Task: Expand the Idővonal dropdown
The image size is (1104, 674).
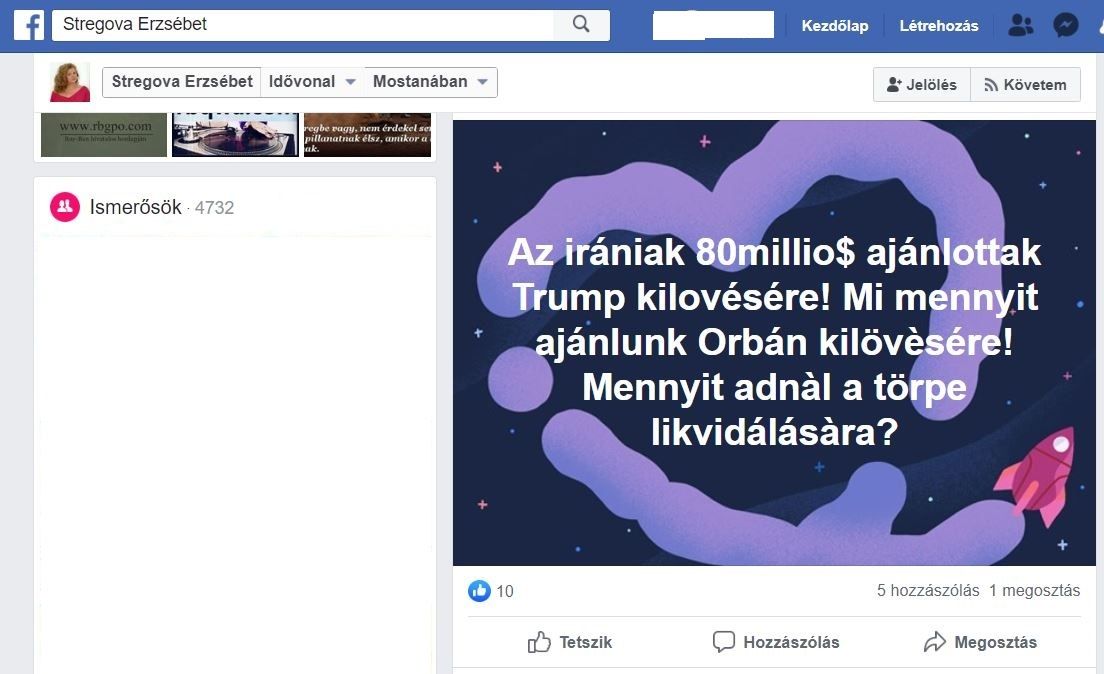Action: [x=312, y=82]
